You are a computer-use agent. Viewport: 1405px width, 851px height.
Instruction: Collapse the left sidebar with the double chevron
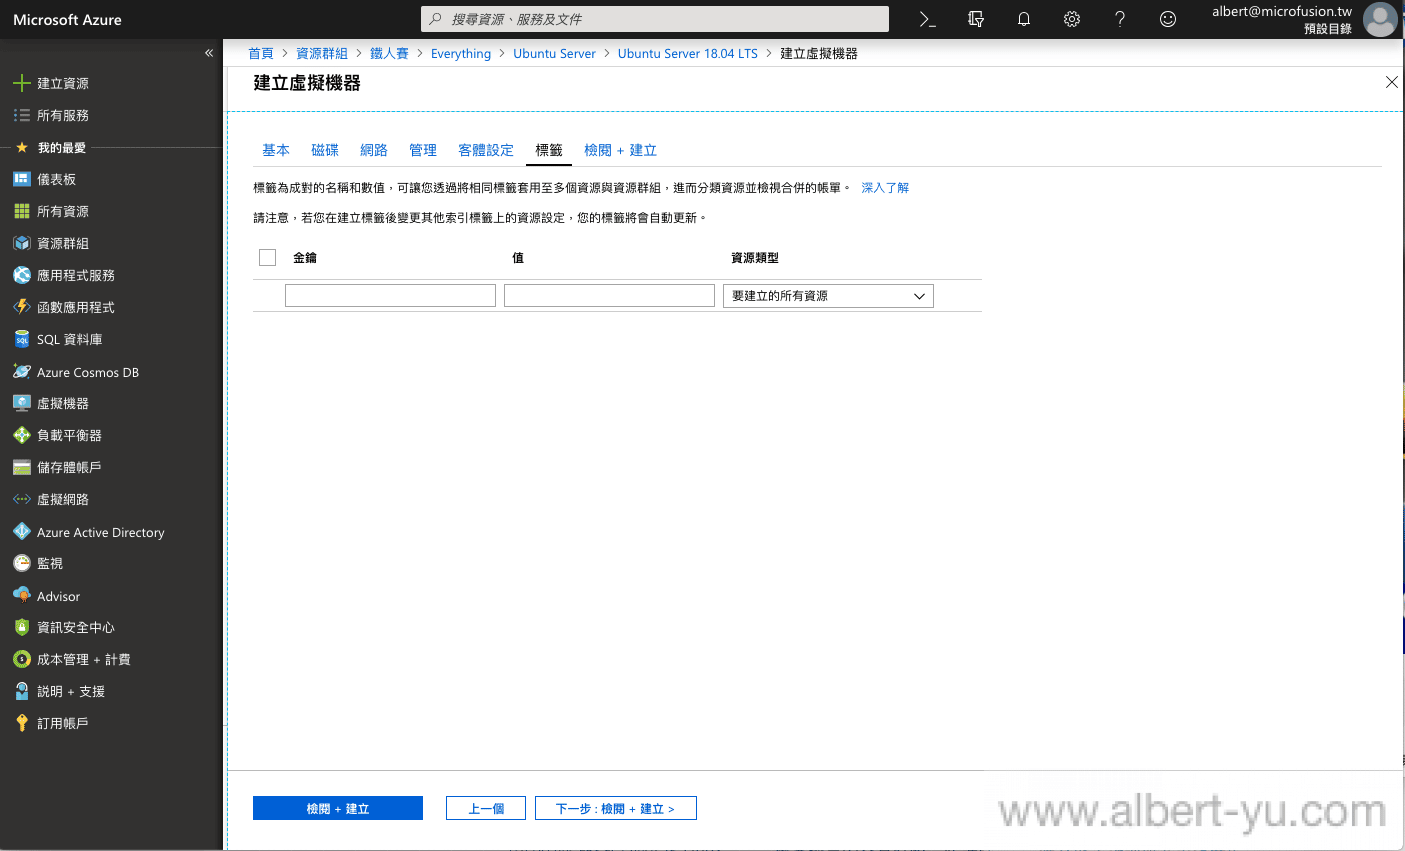tap(209, 53)
